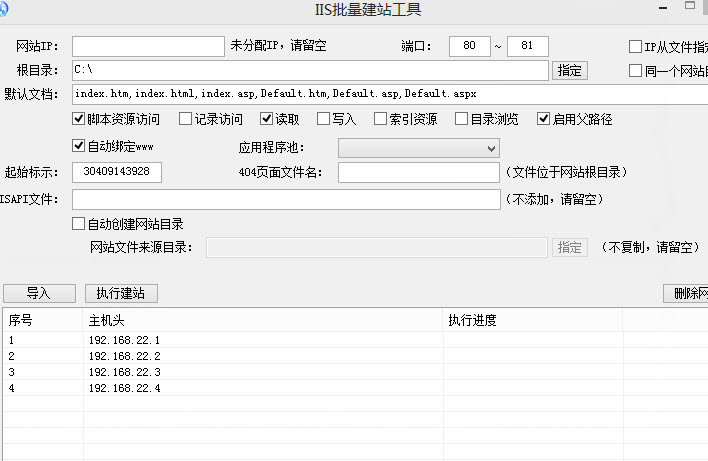
Task: Click the 根目录 path field with C:\
Action: coord(310,70)
